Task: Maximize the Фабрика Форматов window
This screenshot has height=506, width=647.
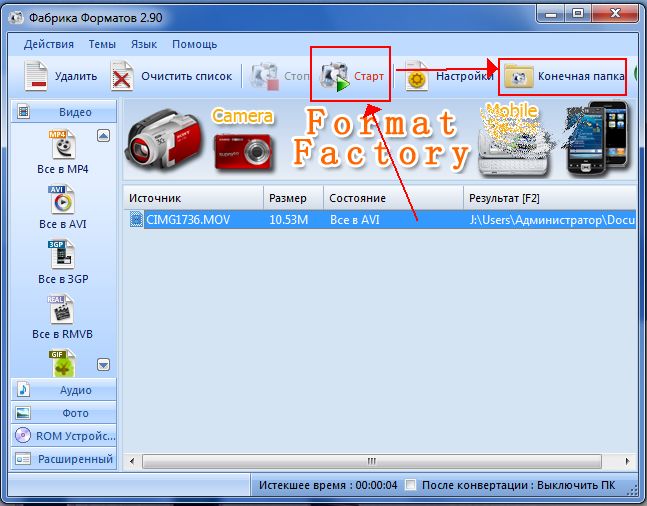Action: [578, 14]
